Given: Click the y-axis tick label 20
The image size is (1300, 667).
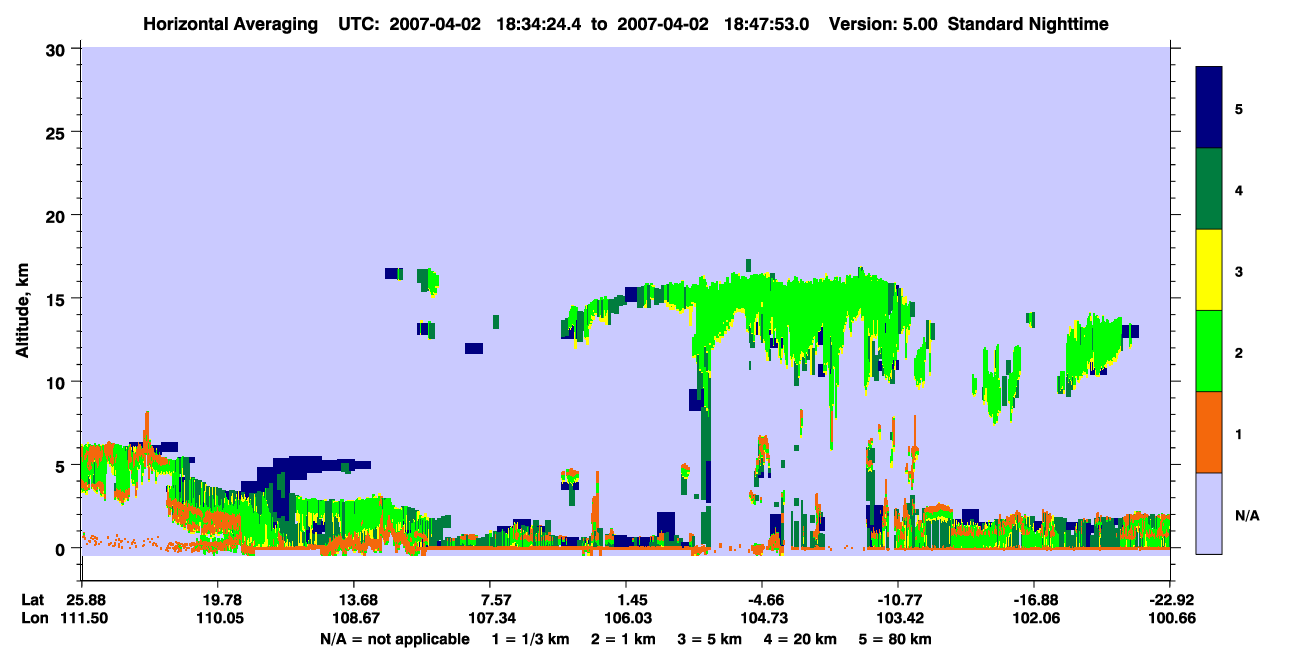Looking at the screenshot, I should 57,215.
